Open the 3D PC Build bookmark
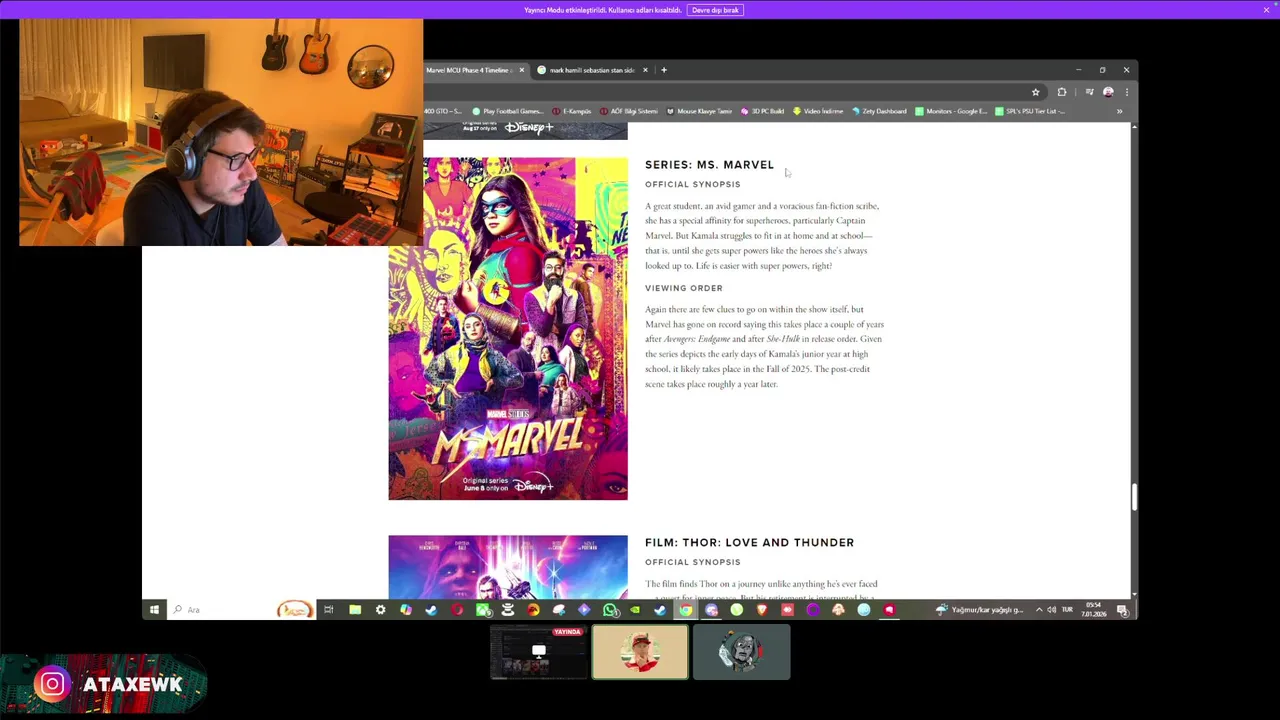 [762, 111]
